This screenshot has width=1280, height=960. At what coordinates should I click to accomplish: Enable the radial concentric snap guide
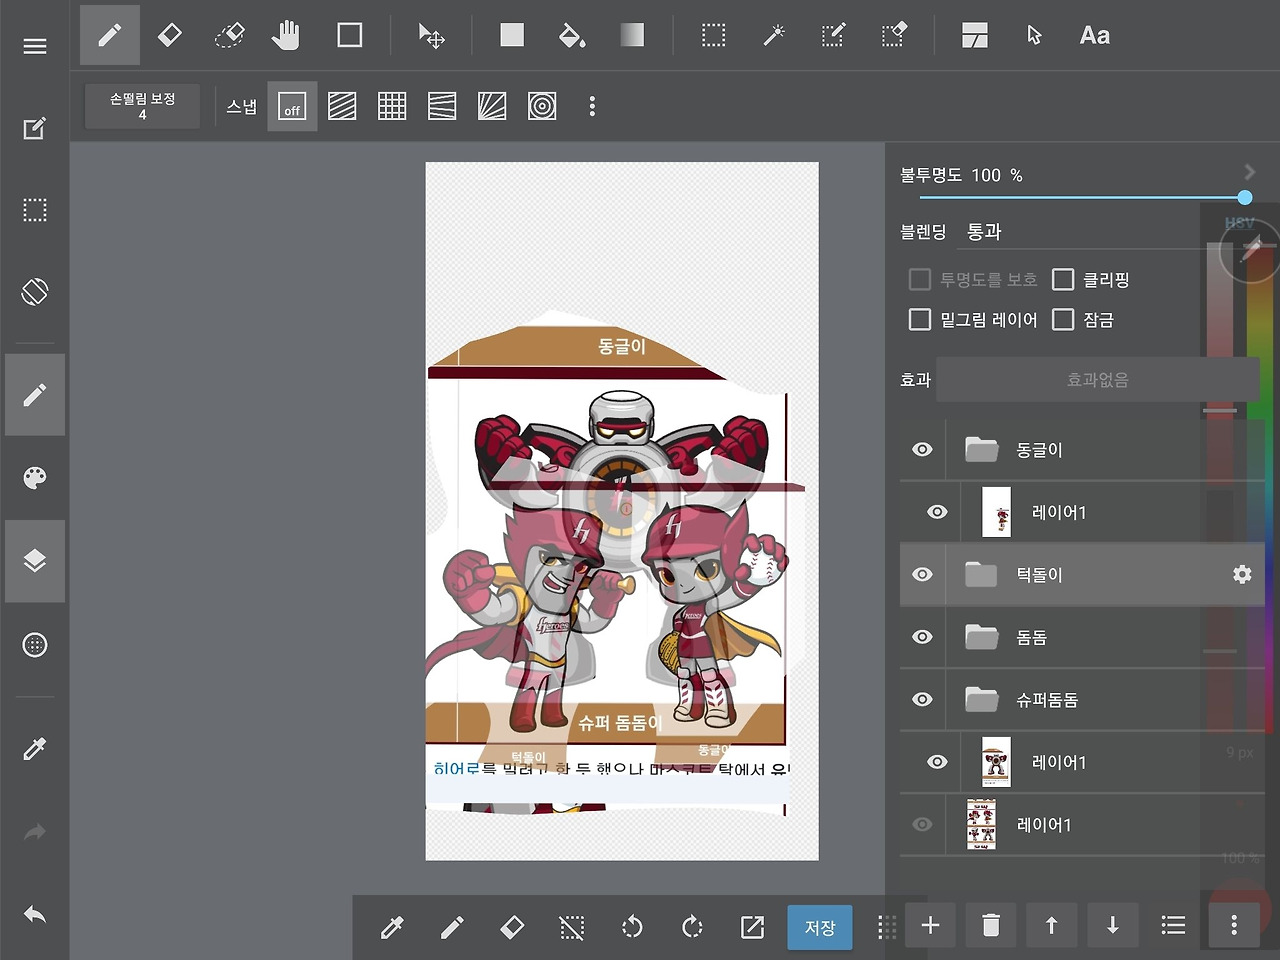click(x=542, y=106)
